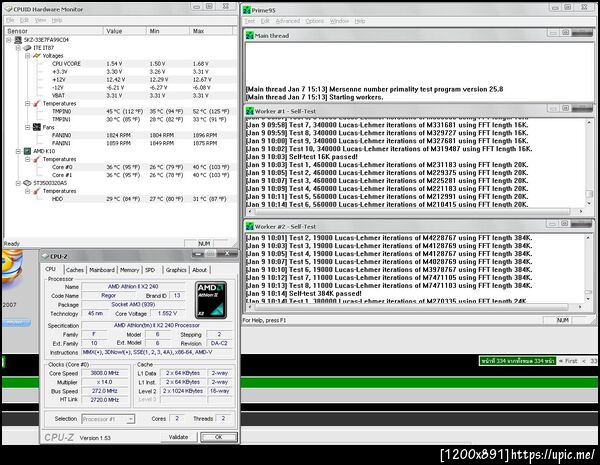
Task: Collapse the ITE IT87 Temperatures section
Action: pos(28,103)
